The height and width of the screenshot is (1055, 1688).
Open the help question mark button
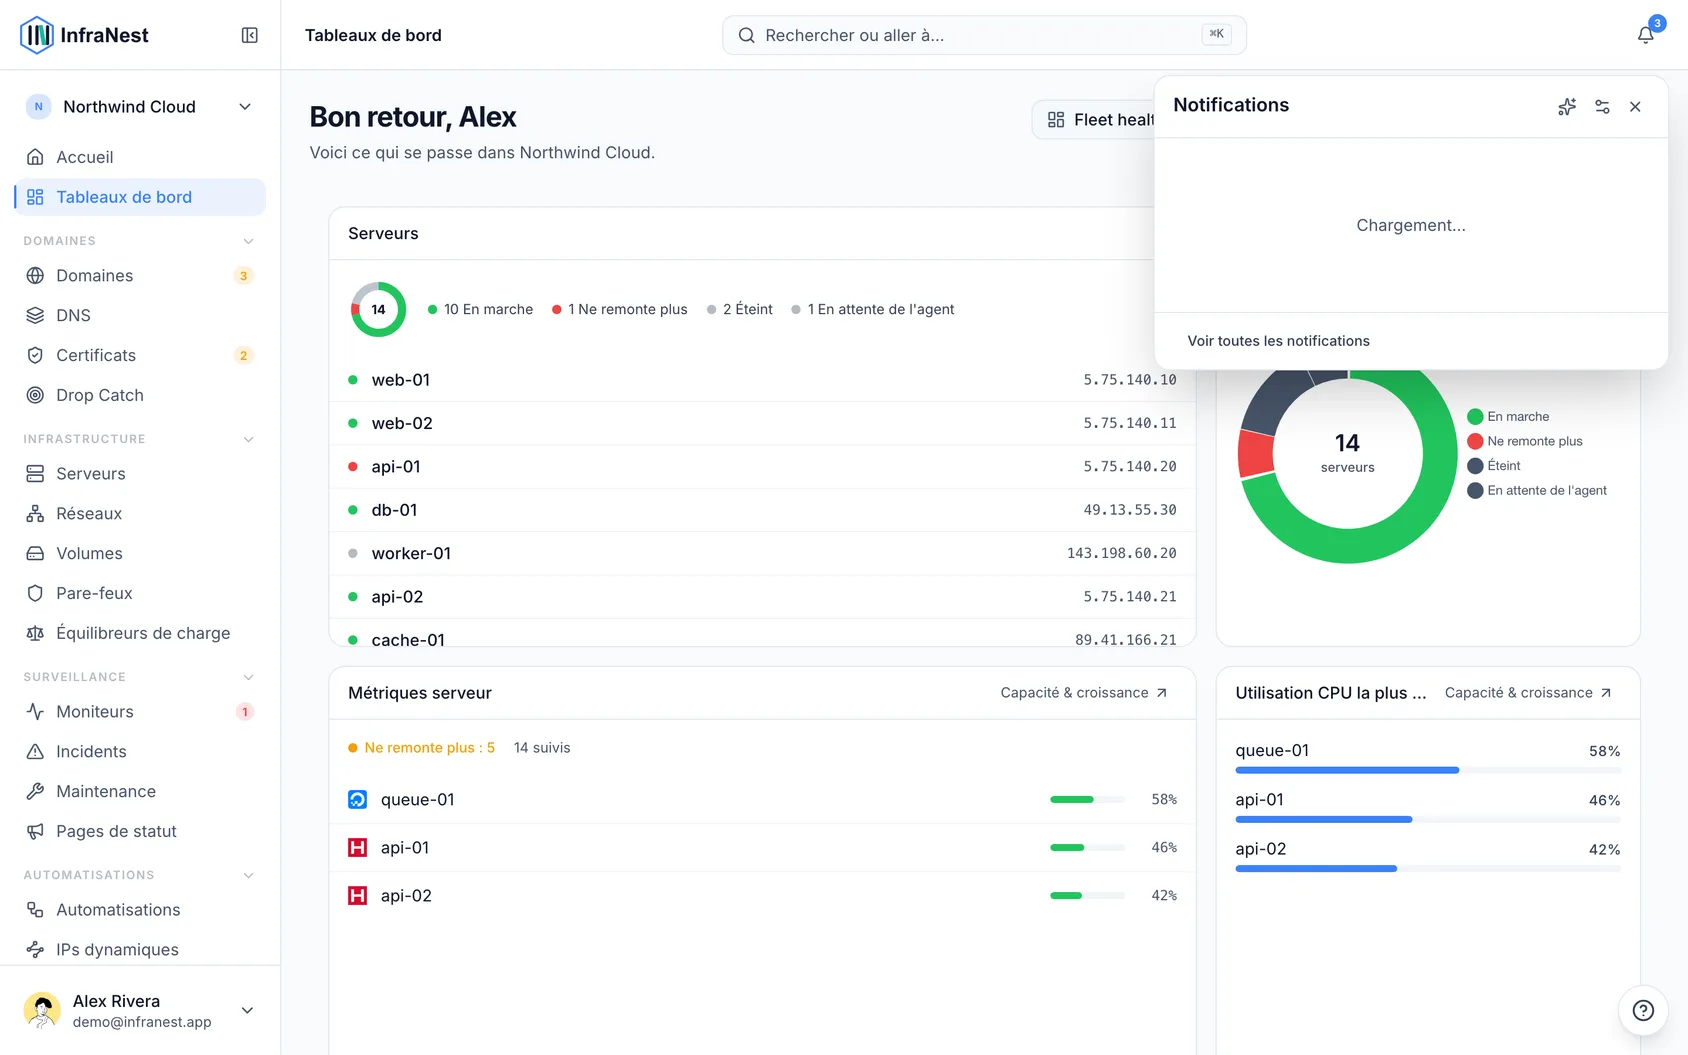pyautogui.click(x=1643, y=1010)
